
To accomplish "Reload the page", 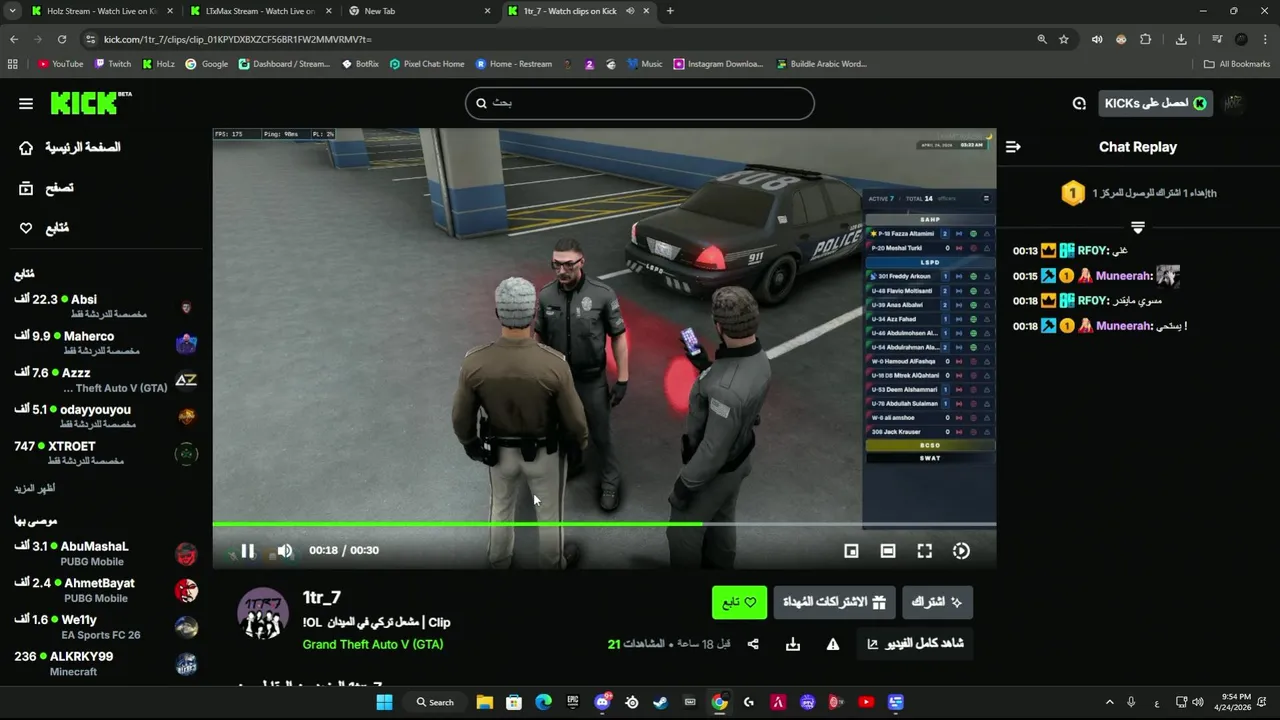I will (62, 39).
